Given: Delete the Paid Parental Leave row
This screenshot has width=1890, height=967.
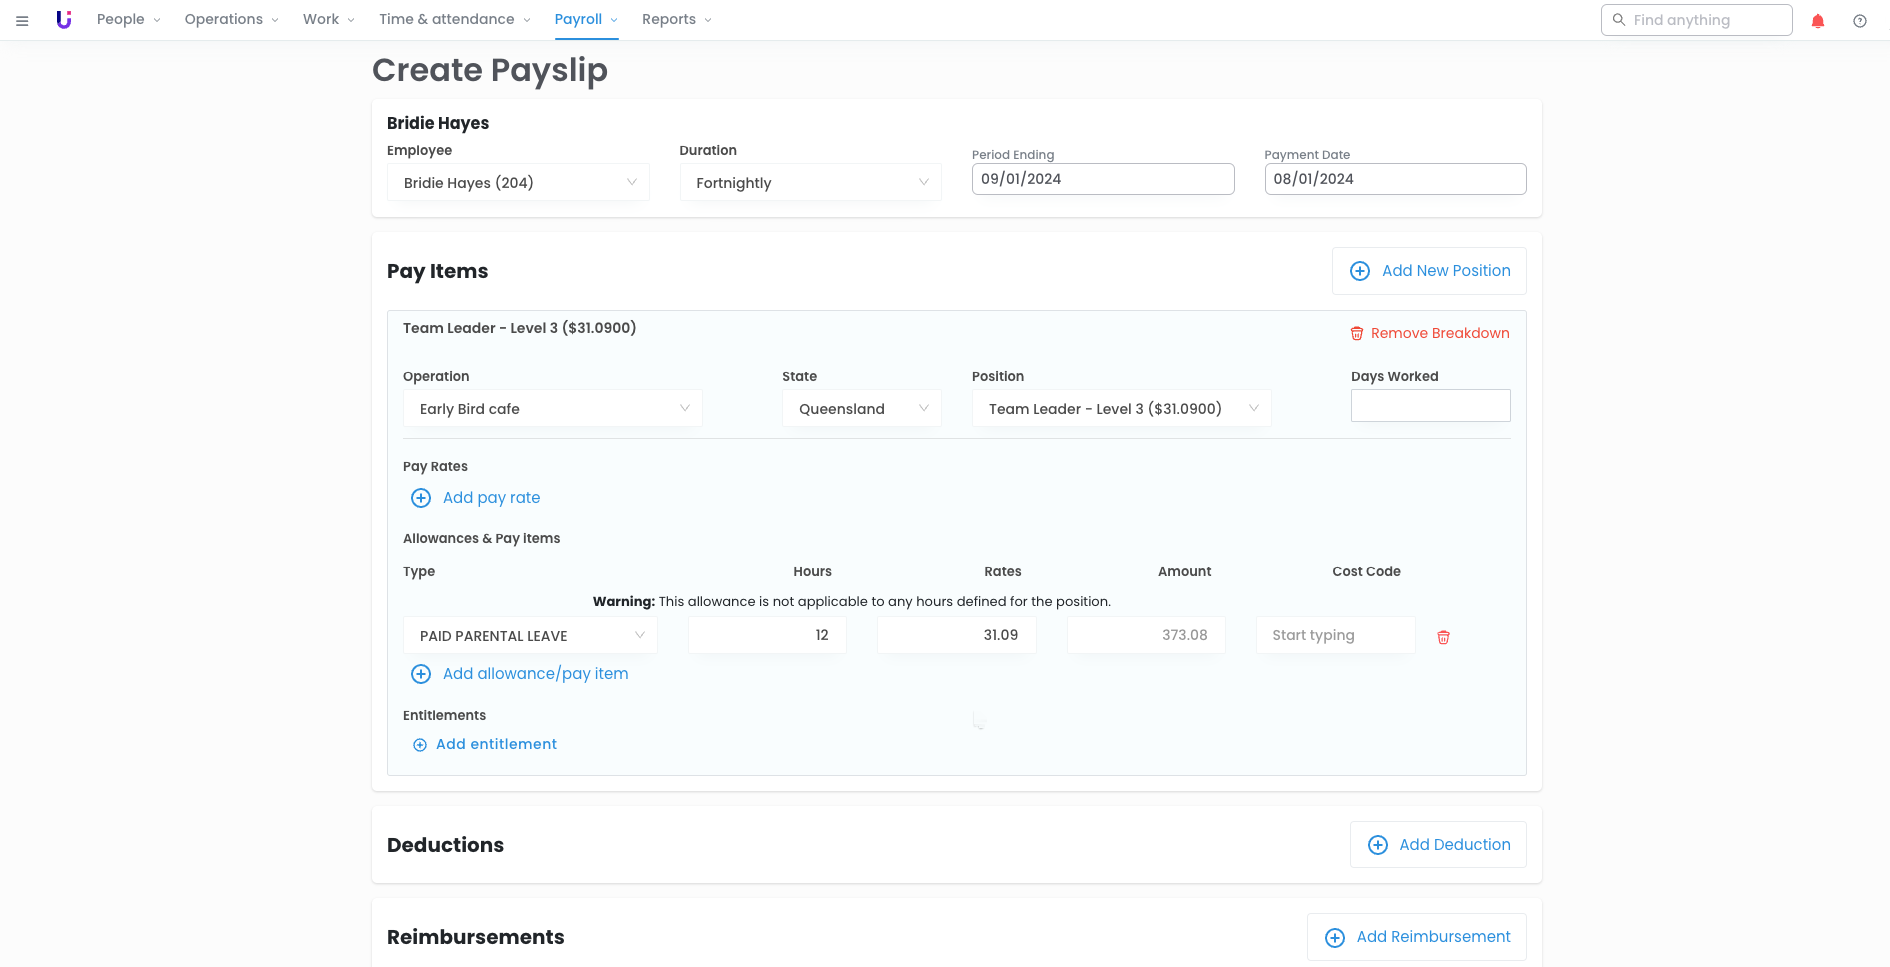Looking at the screenshot, I should (x=1443, y=637).
